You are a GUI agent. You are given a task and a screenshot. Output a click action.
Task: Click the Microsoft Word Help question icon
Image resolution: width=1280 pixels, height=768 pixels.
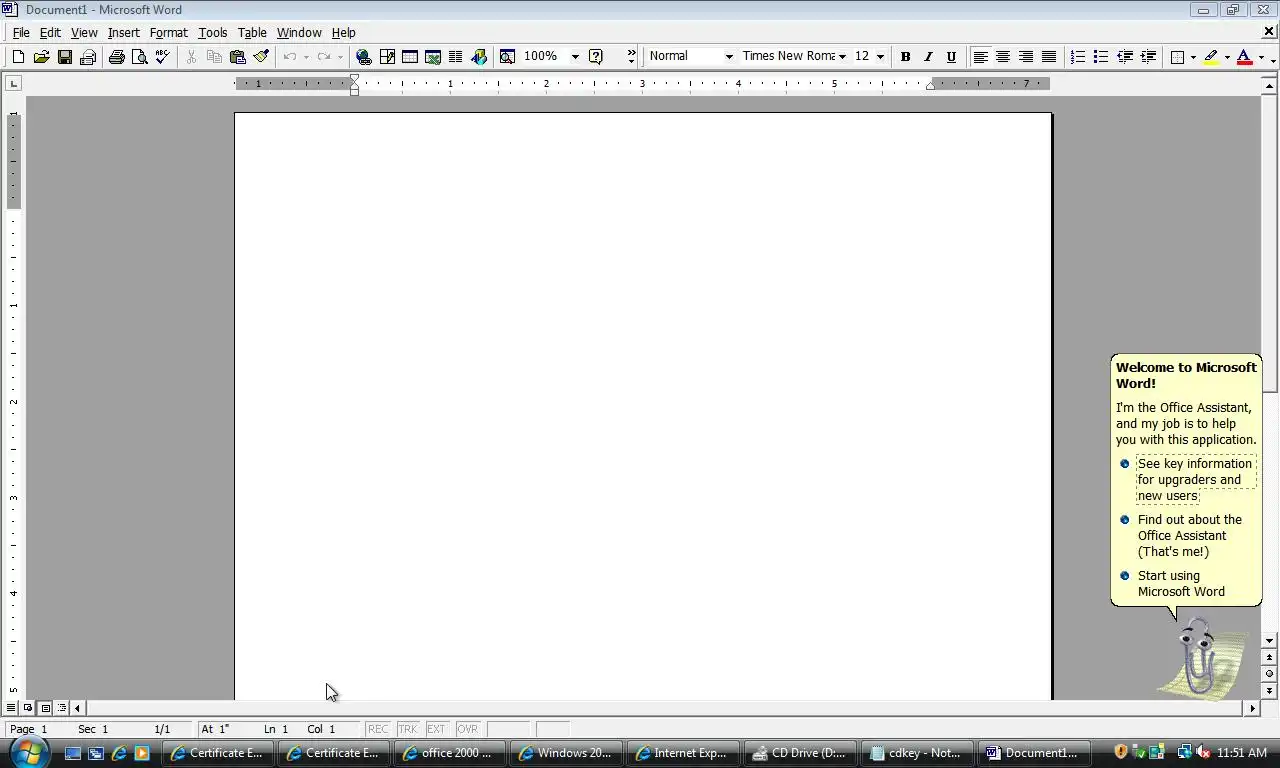coord(597,57)
